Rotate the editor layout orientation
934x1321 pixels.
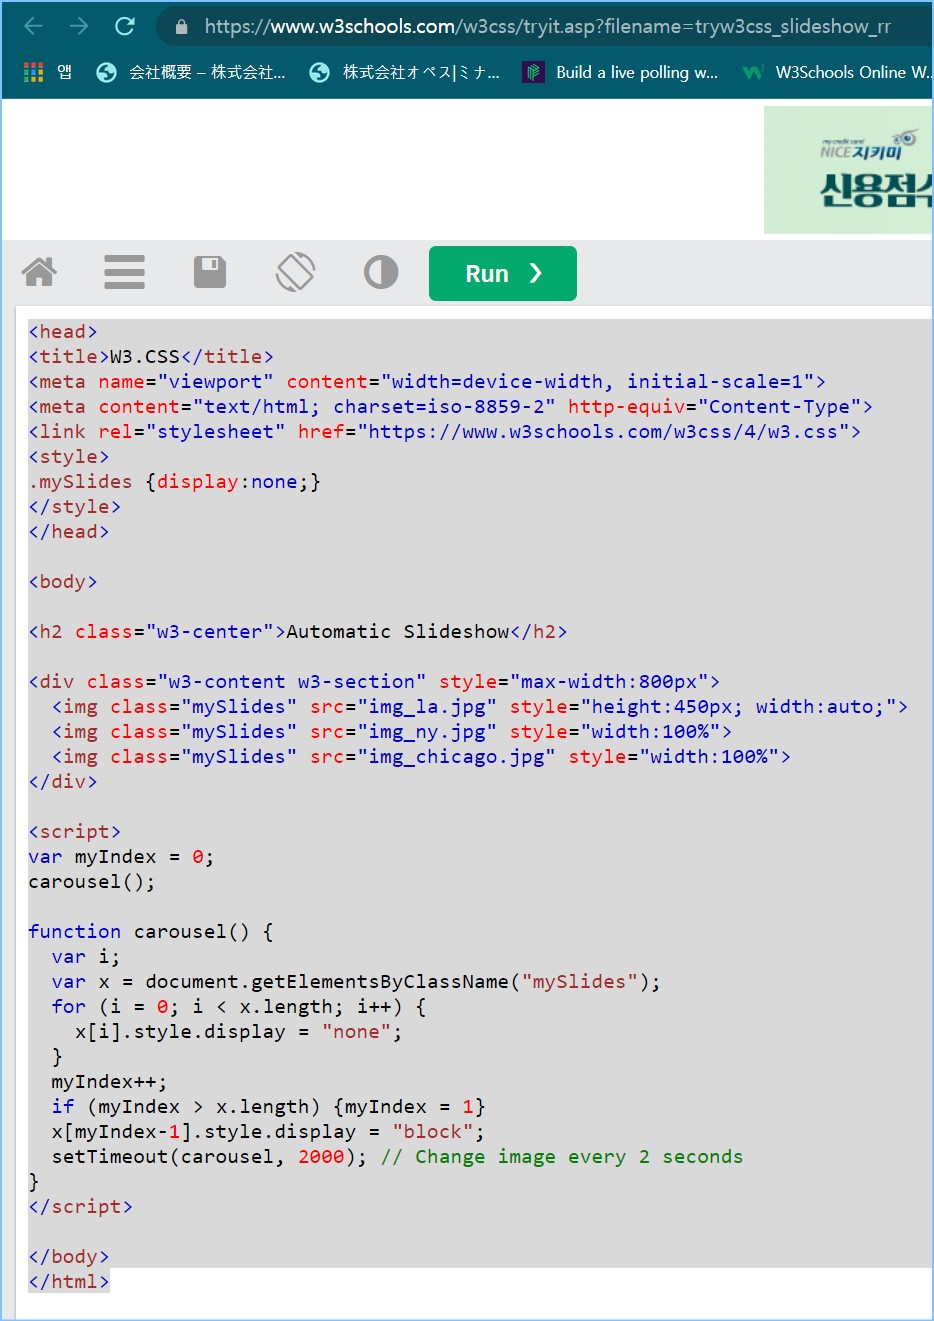296,272
